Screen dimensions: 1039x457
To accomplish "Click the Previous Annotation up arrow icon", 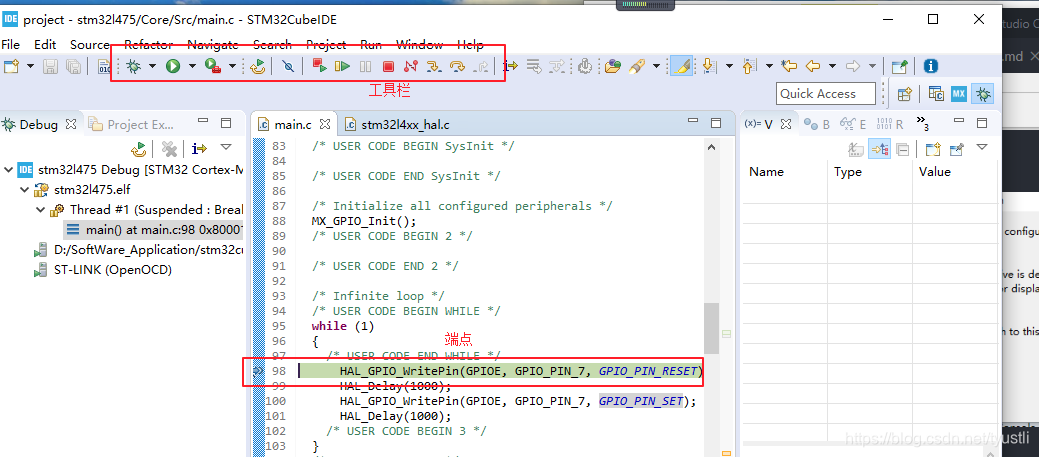I will coord(749,66).
